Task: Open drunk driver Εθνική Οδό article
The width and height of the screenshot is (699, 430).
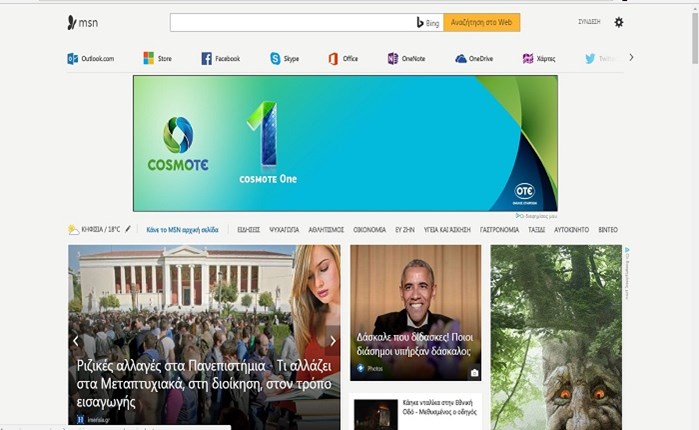Action: point(440,407)
